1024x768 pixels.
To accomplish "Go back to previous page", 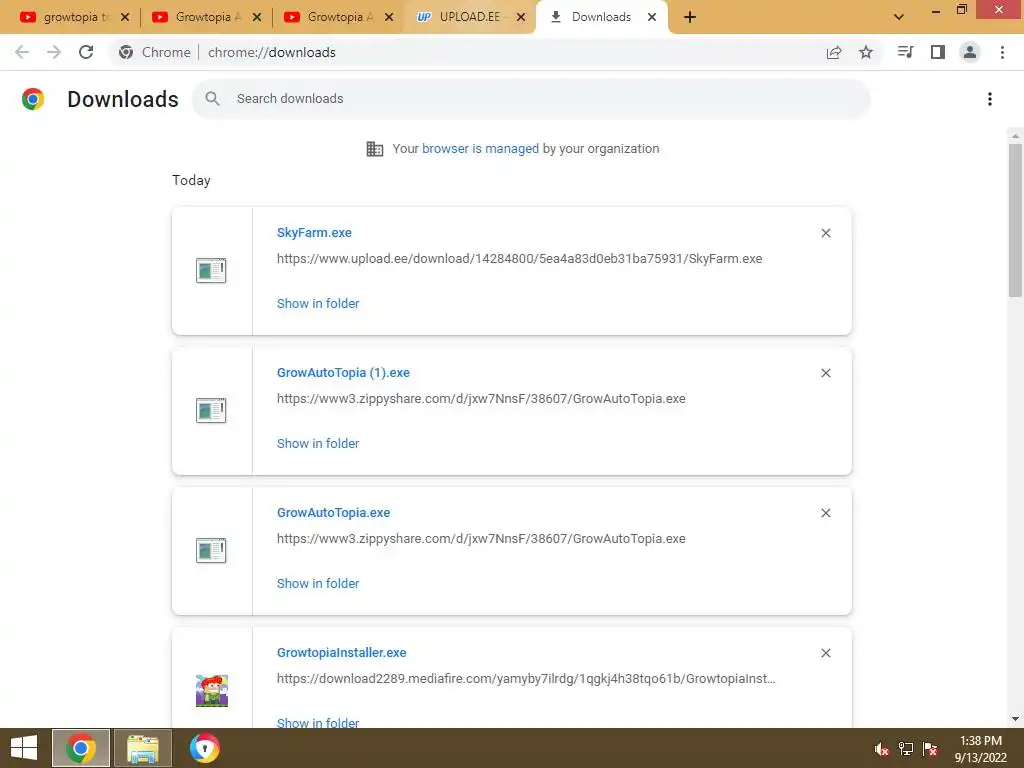I will tap(22, 52).
